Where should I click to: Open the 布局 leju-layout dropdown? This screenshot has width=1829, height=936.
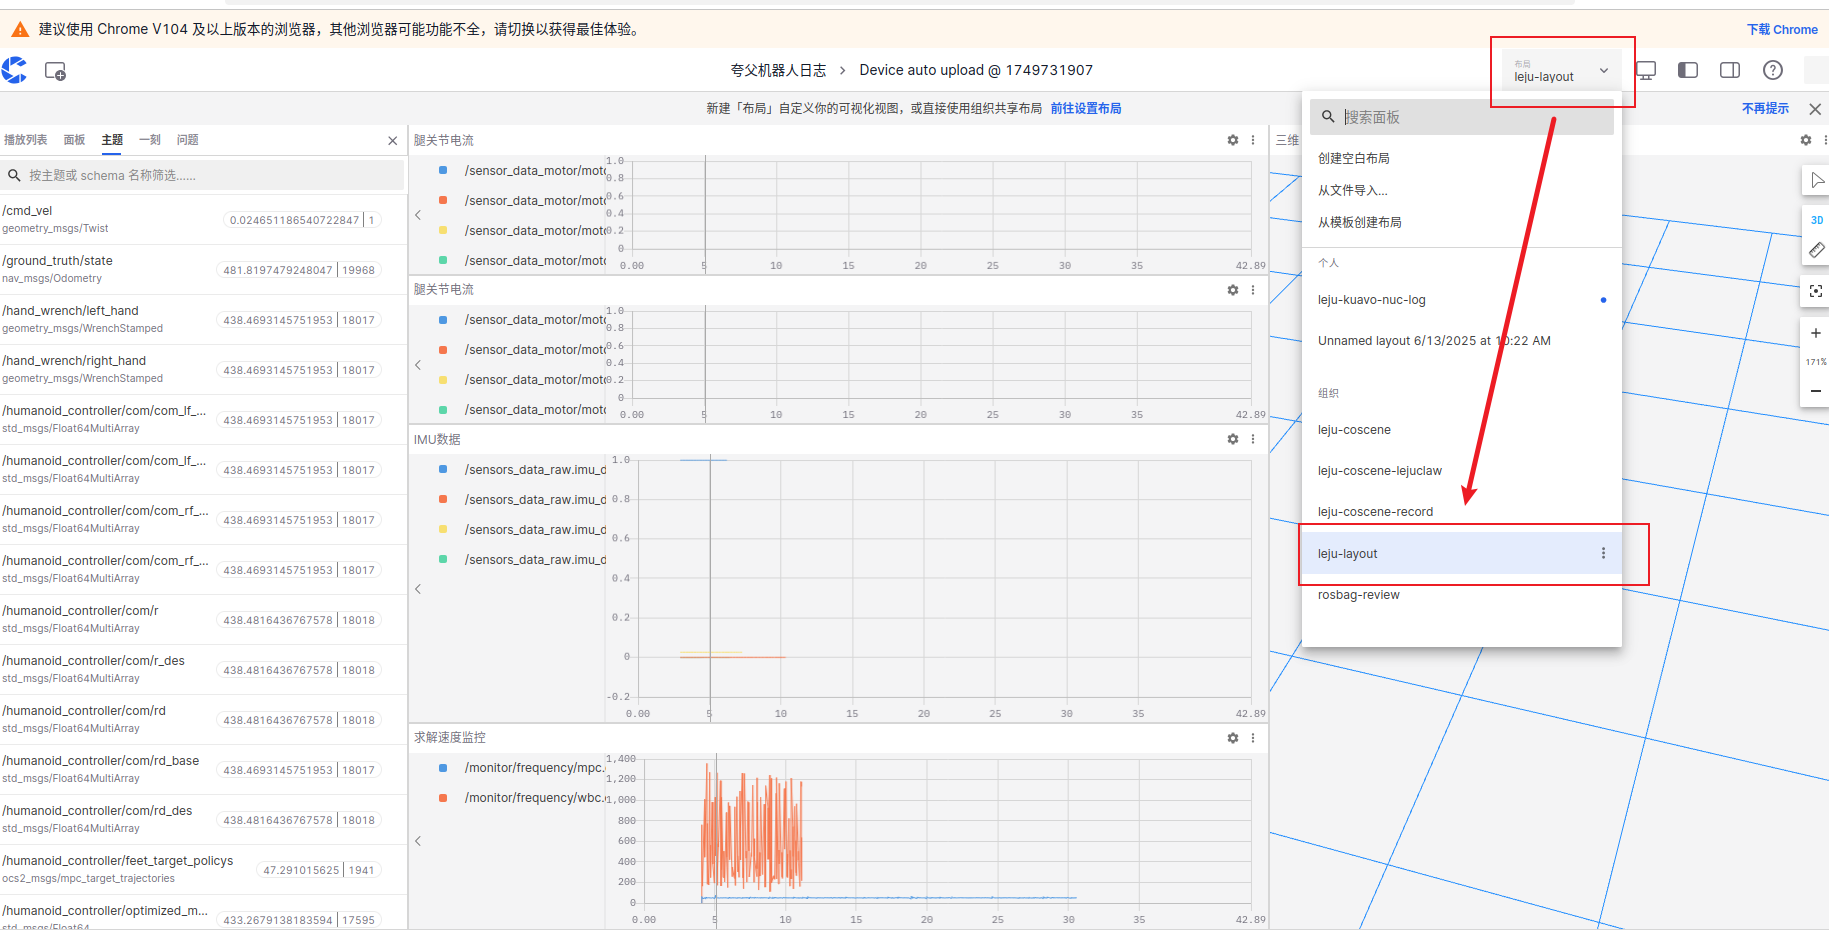click(1561, 71)
